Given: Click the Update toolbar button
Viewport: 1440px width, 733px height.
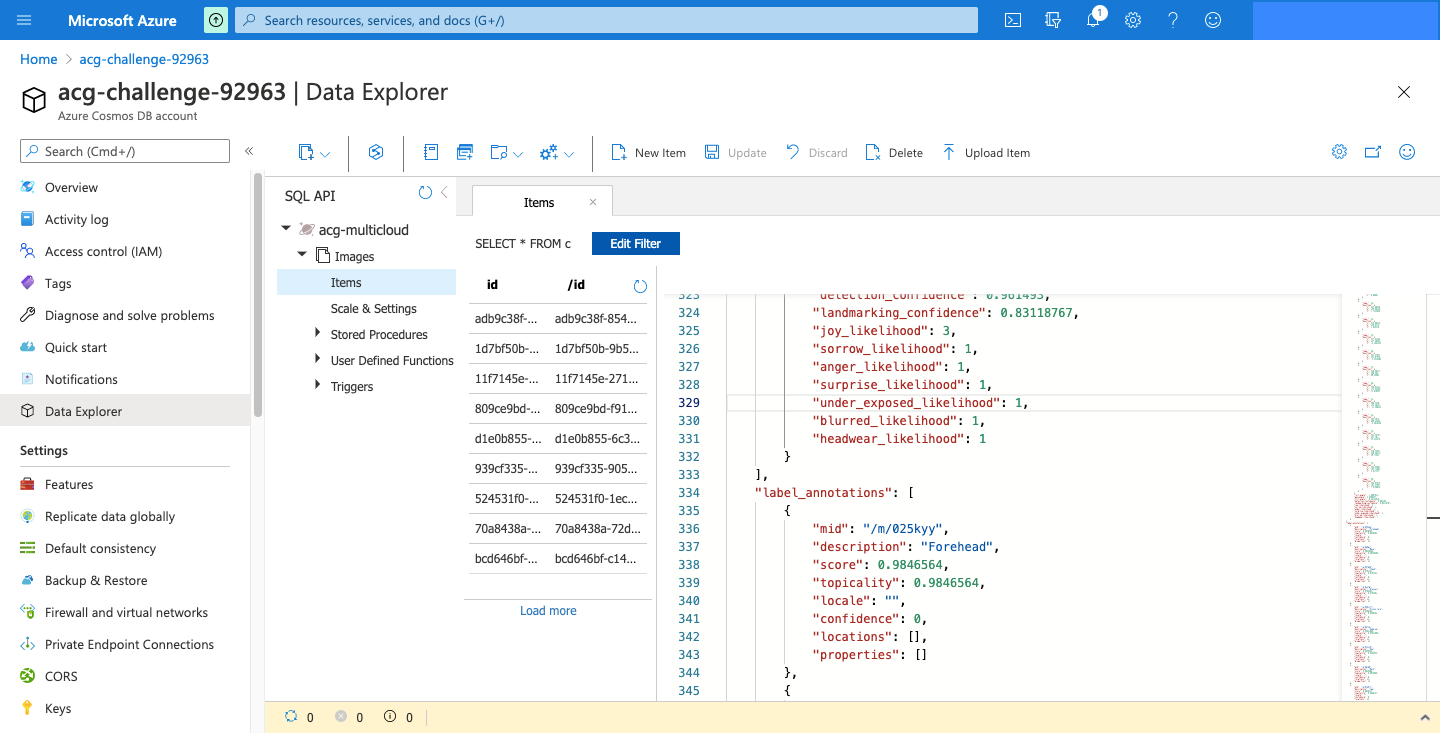Looking at the screenshot, I should [x=736, y=153].
